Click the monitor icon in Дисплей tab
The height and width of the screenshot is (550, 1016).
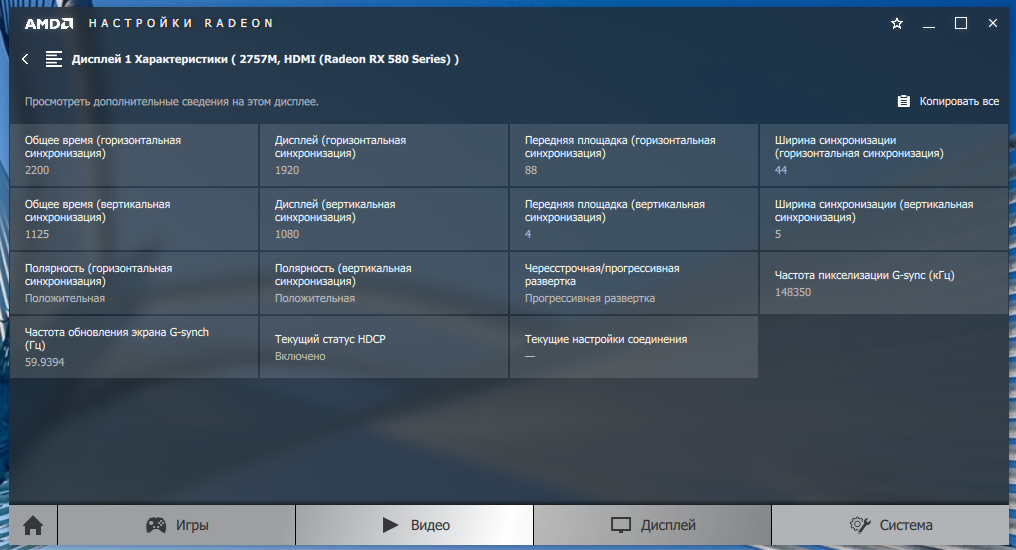click(621, 525)
